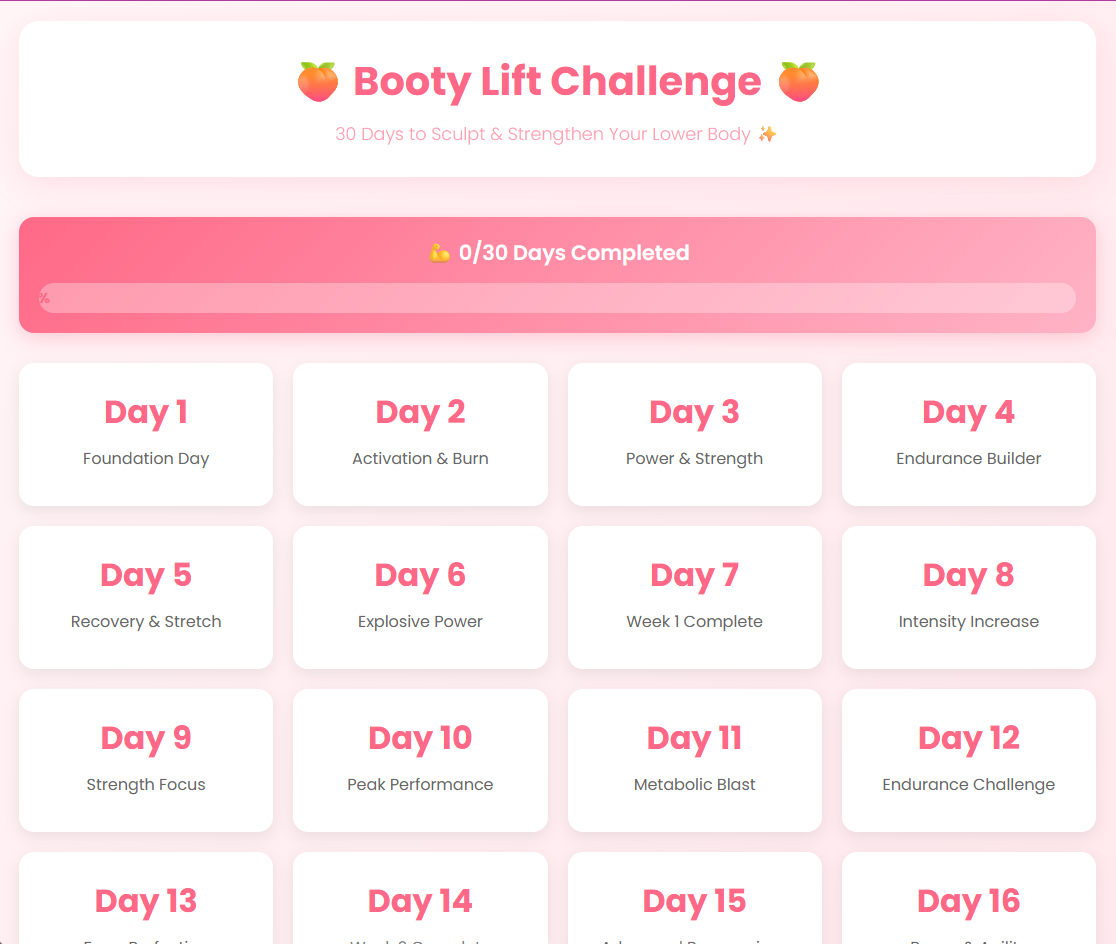Open the Day 10 Peak Performance card
Image resolution: width=1116 pixels, height=944 pixels.
(420, 760)
